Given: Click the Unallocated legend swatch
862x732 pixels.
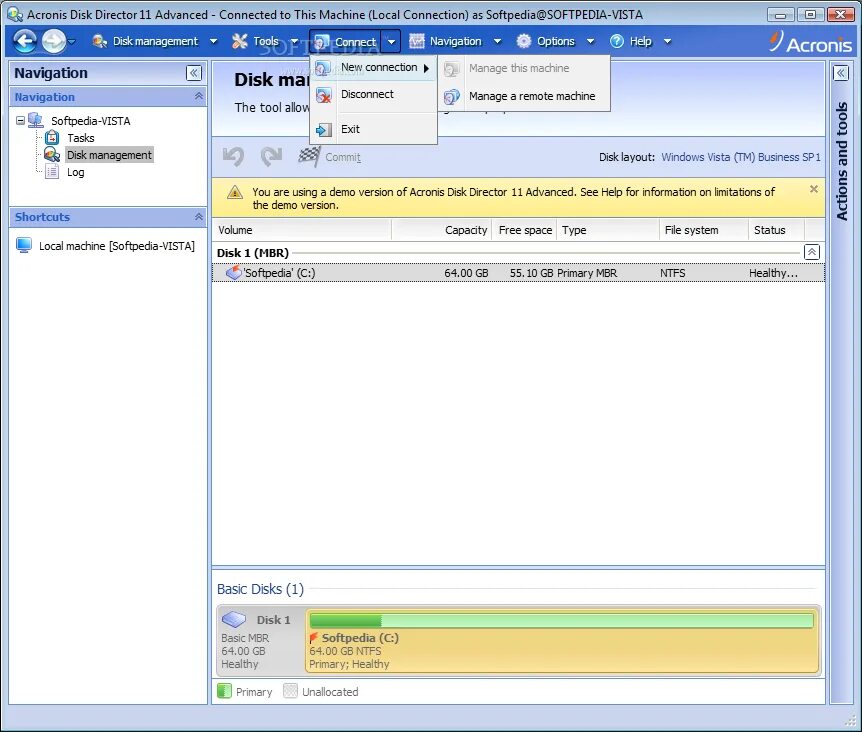Looking at the screenshot, I should [x=290, y=691].
